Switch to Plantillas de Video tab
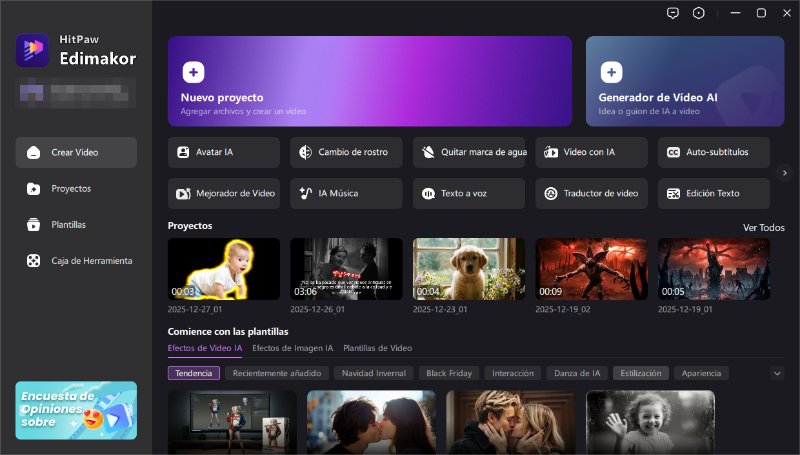Viewport: 800px width, 455px height. click(377, 348)
